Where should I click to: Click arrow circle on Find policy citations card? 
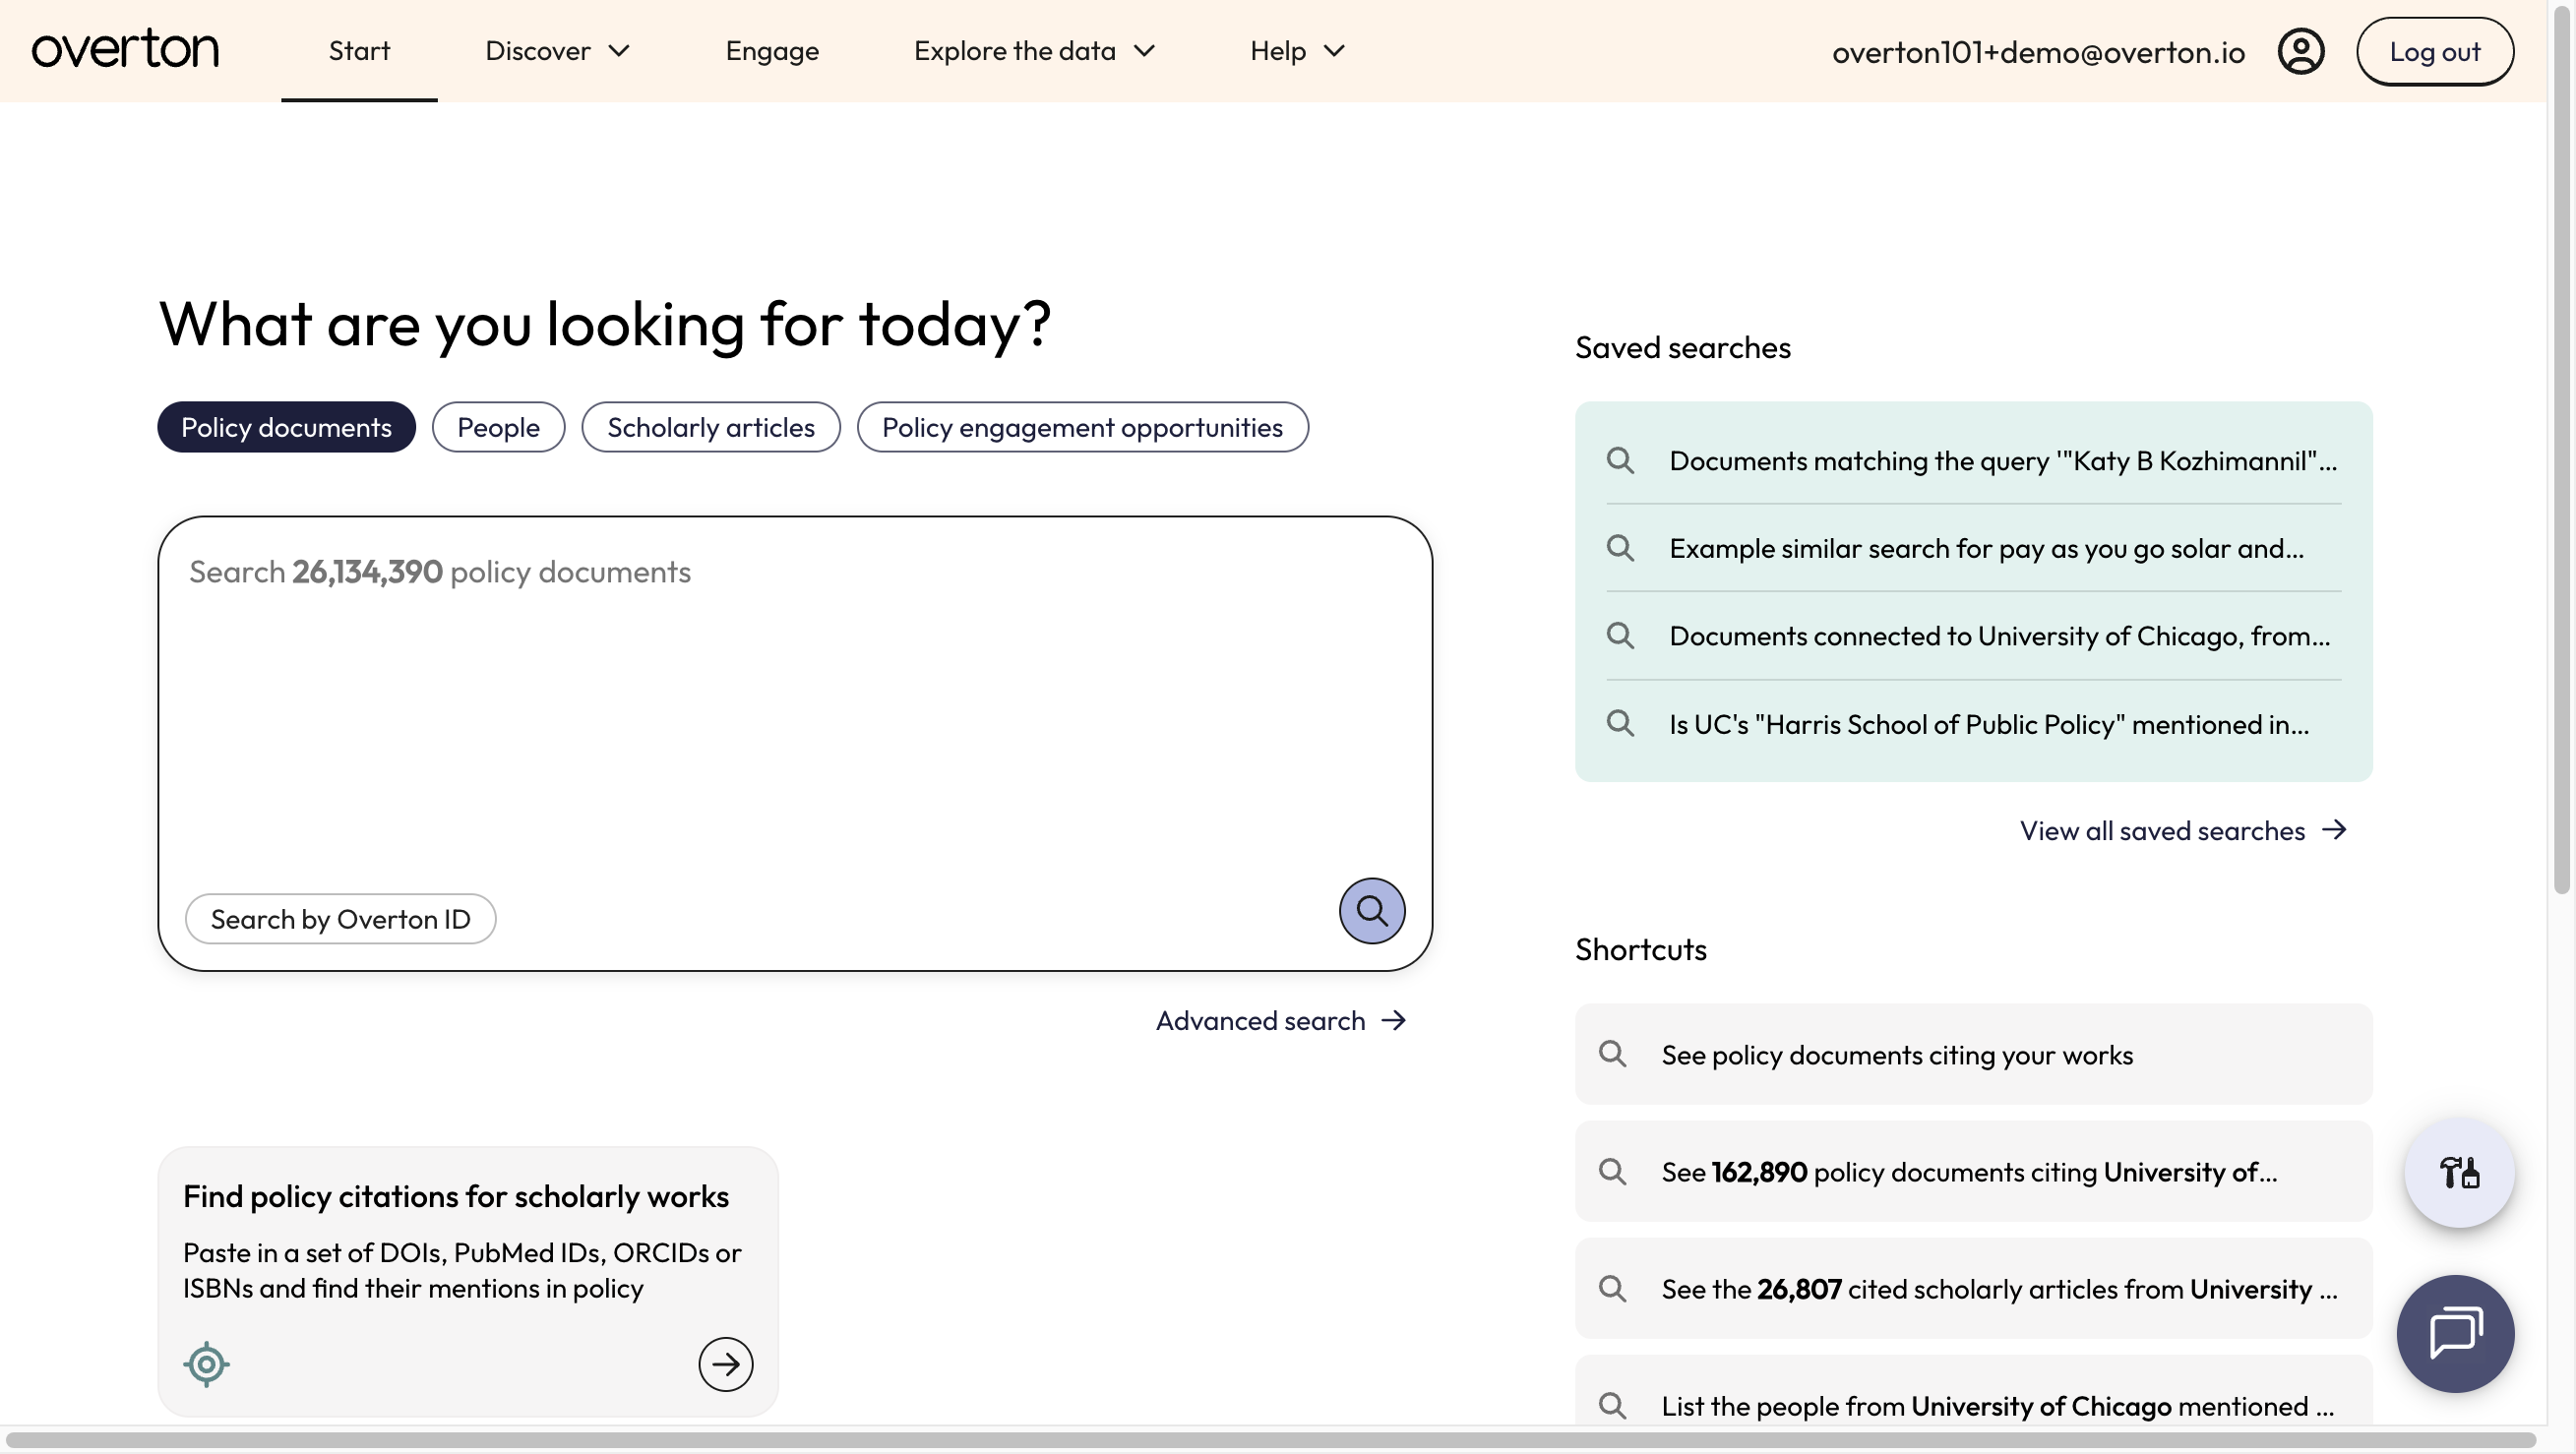coord(725,1364)
